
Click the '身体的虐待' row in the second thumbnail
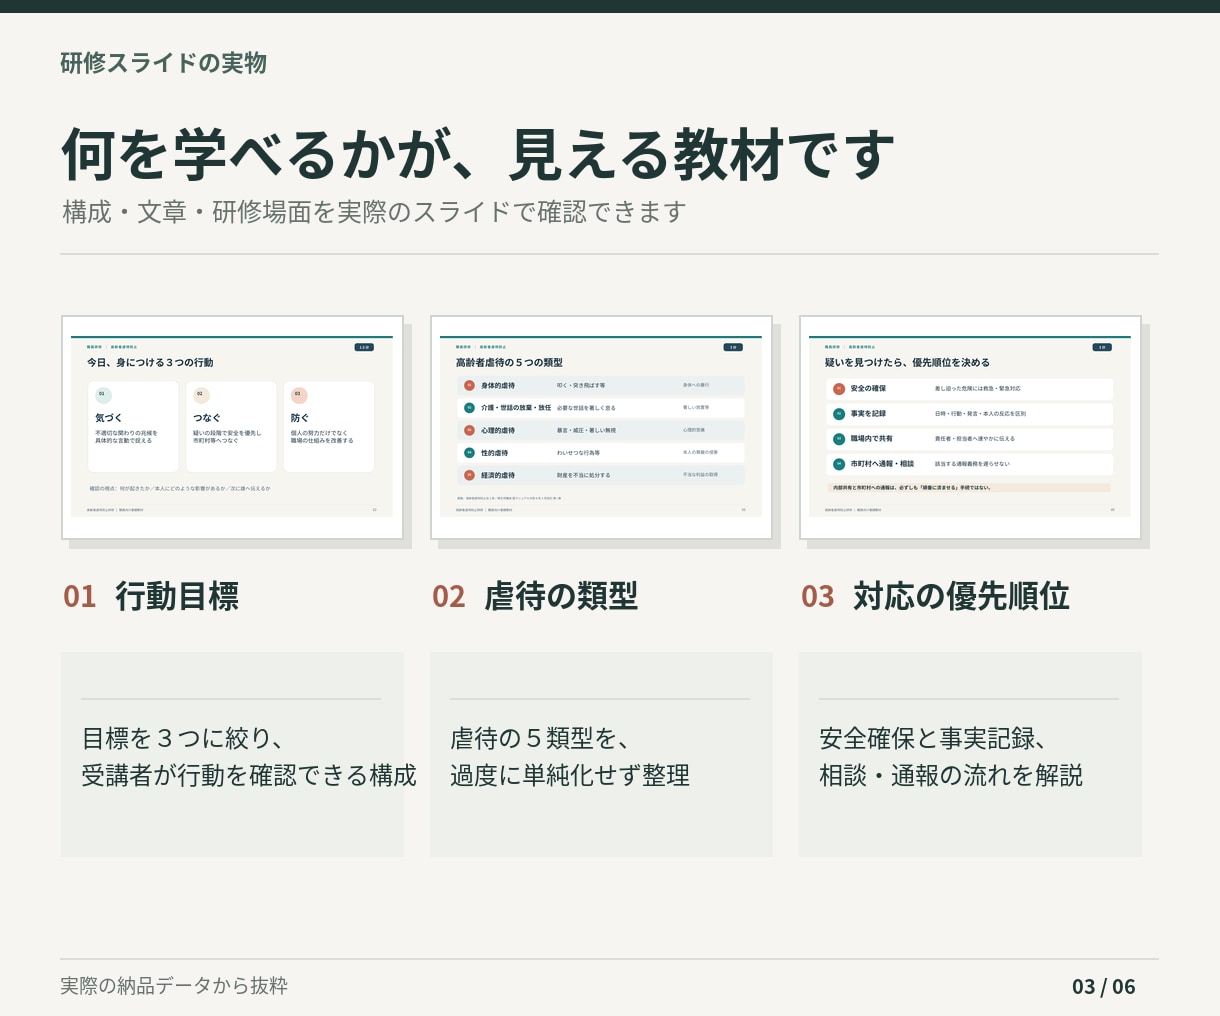pyautogui.click(x=601, y=385)
